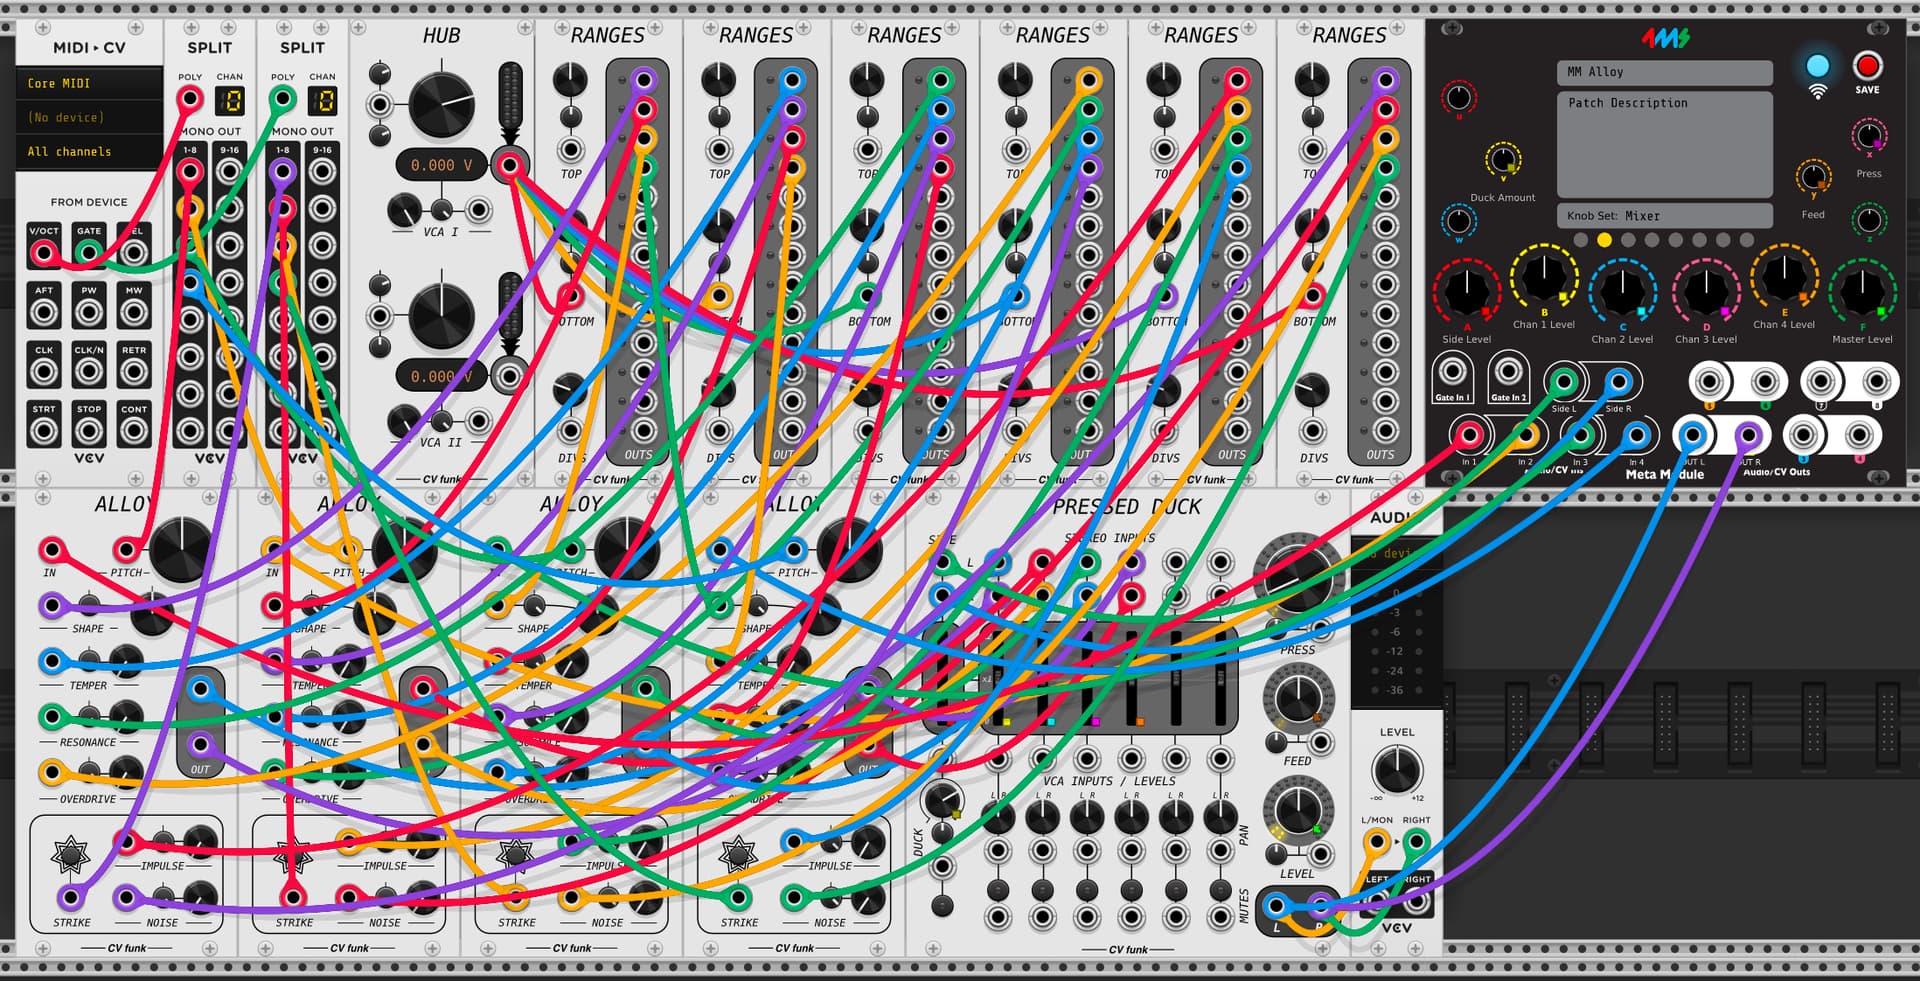Image resolution: width=1920 pixels, height=981 pixels.
Task: Click the large HUB VCA I knob
Action: tap(441, 104)
